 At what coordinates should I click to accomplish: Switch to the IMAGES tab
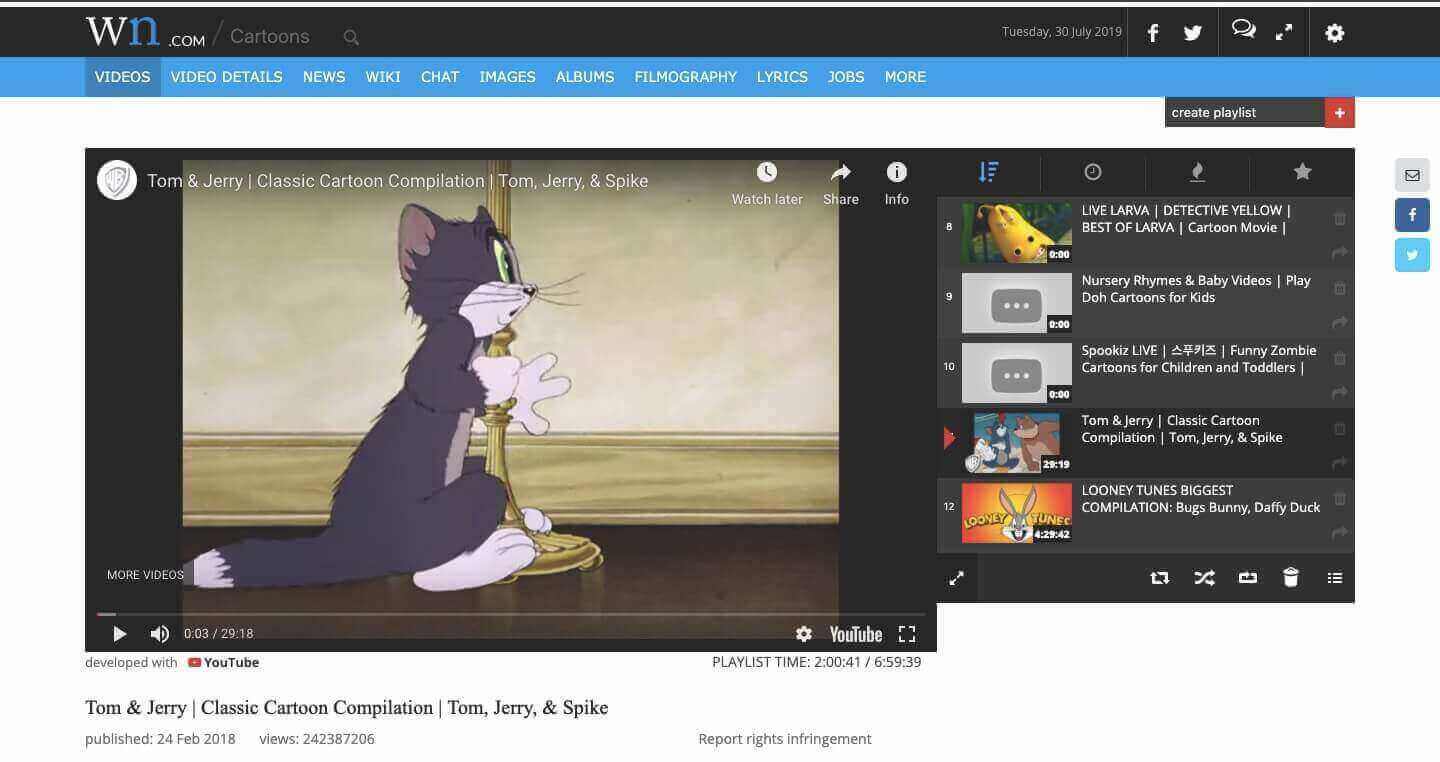(507, 77)
